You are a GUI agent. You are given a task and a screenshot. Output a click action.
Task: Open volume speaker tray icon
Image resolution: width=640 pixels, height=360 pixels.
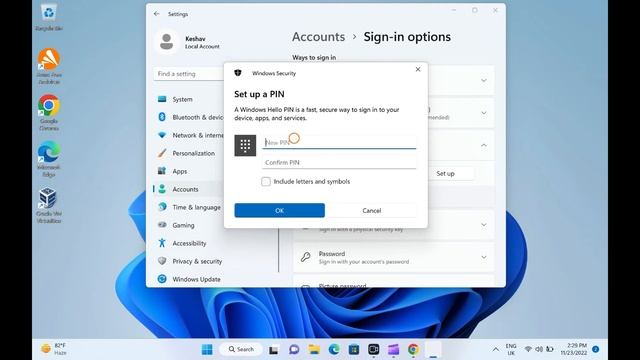[539, 349]
